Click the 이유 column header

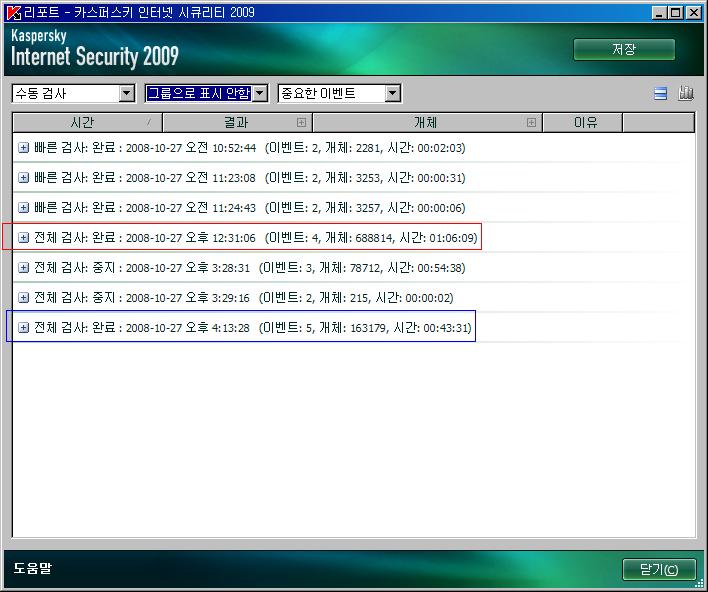(x=582, y=122)
